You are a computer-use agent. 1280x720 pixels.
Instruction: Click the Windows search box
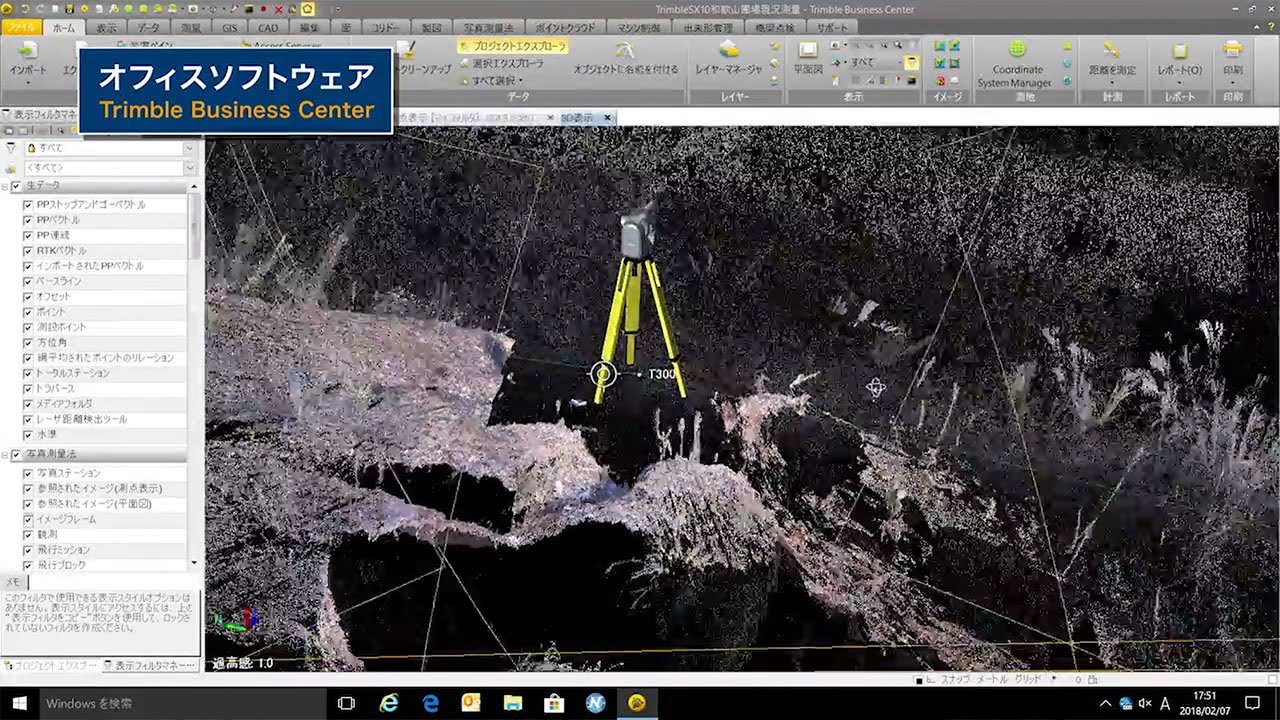point(182,703)
